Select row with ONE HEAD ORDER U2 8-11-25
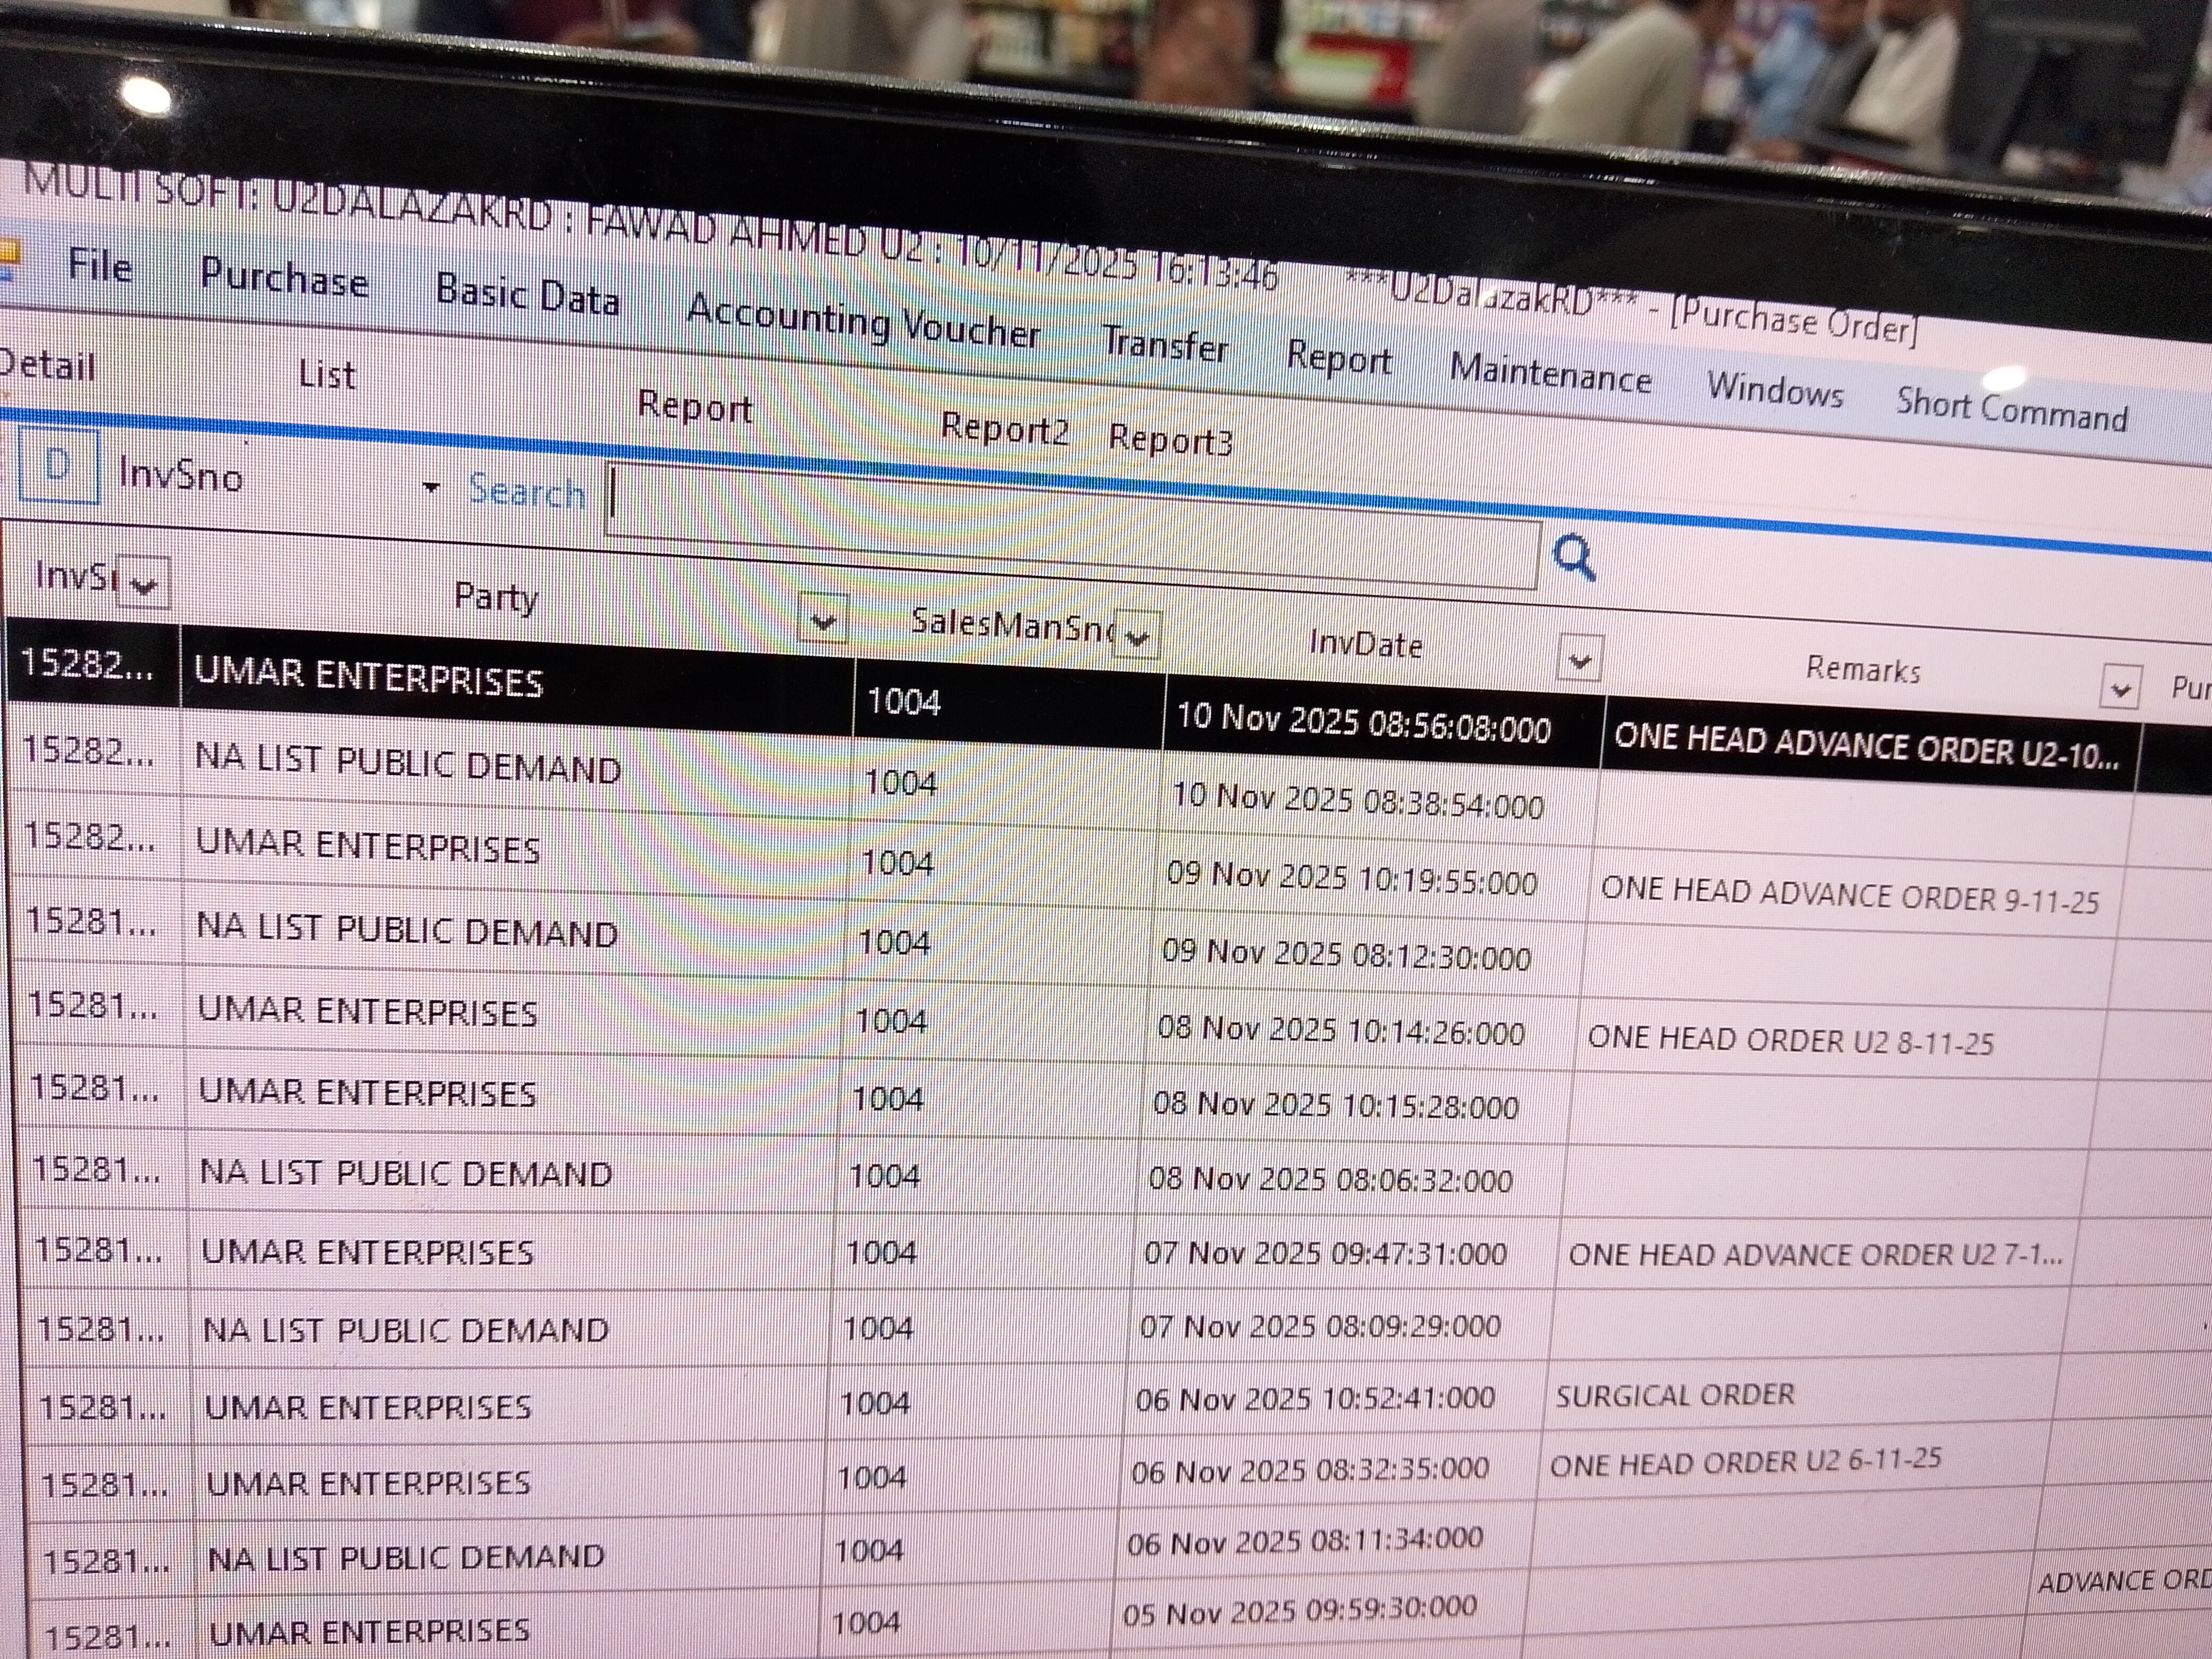The width and height of the screenshot is (2212, 1659). 1789,1041
